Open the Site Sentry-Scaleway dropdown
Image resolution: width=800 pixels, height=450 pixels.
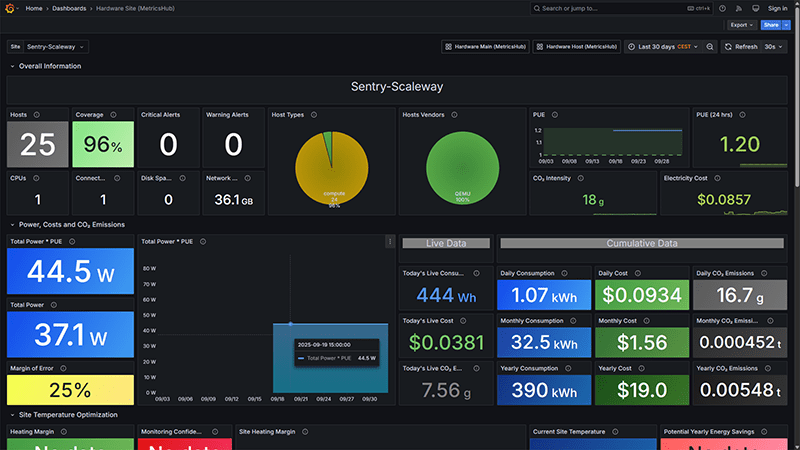(x=57, y=46)
